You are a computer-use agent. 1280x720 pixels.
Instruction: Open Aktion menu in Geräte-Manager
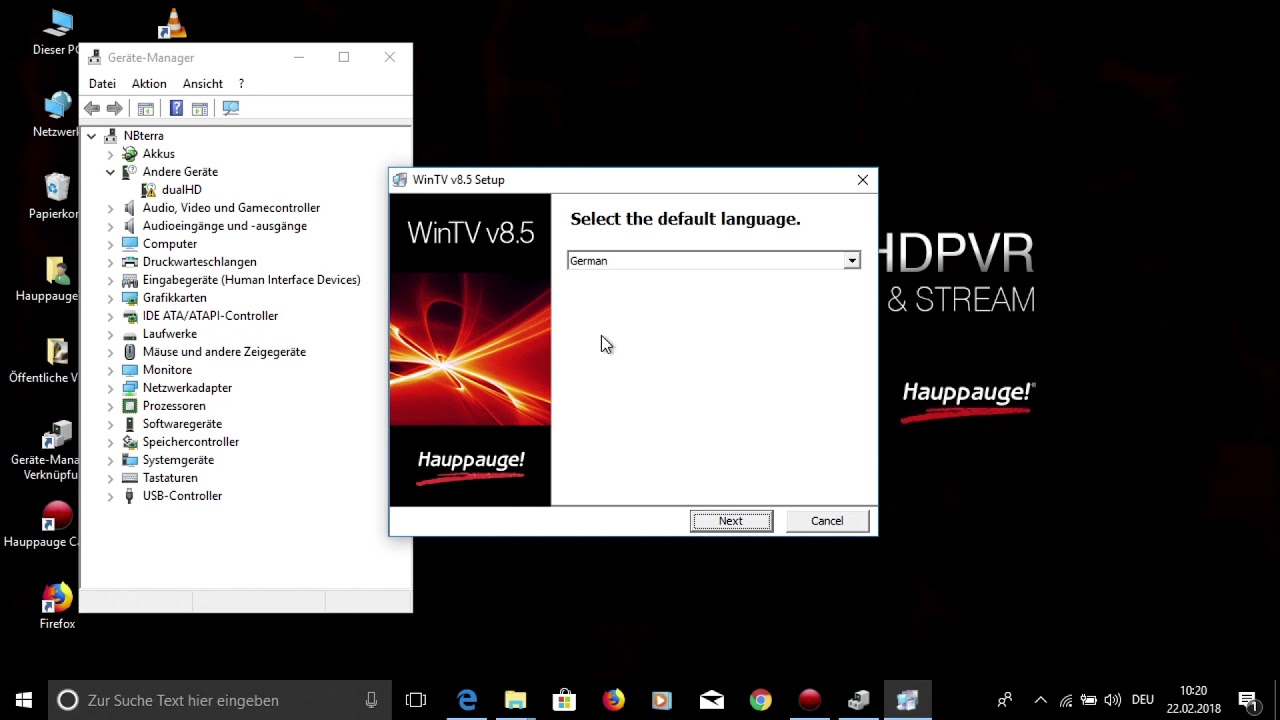149,84
